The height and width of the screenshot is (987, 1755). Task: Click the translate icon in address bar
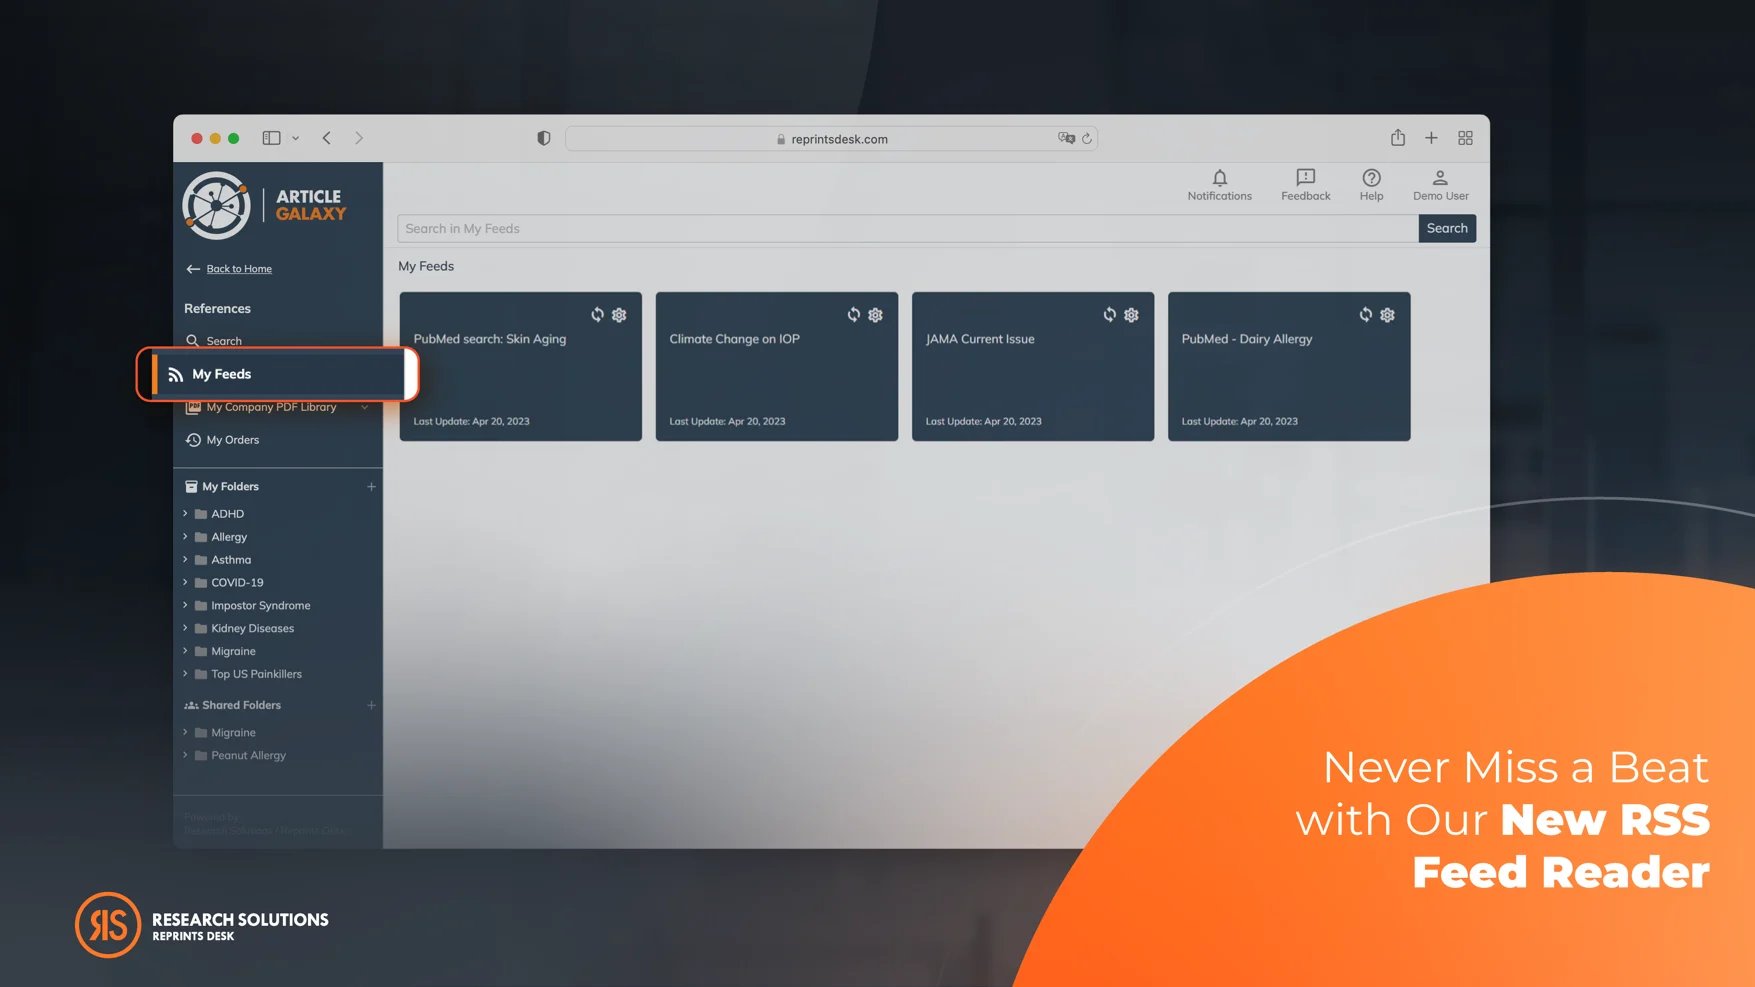(x=1066, y=138)
